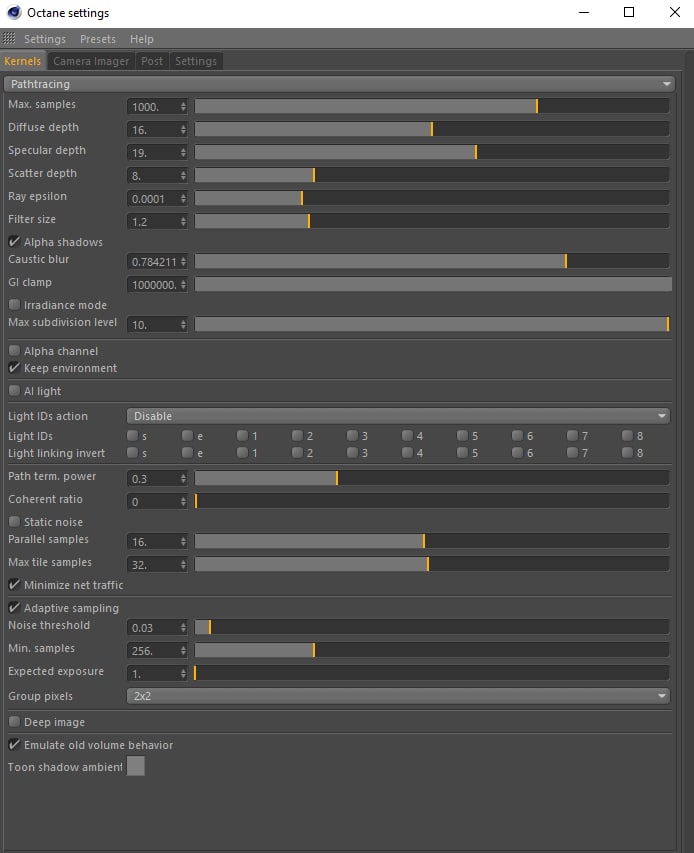Viewport: 694px width, 853px height.
Task: Check Light linking invert checkbox labeled e
Action: pyautogui.click(x=187, y=453)
